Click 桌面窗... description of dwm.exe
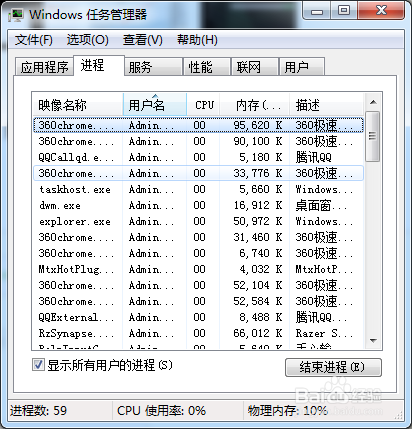Screen dimensions: 412x429 point(321,205)
